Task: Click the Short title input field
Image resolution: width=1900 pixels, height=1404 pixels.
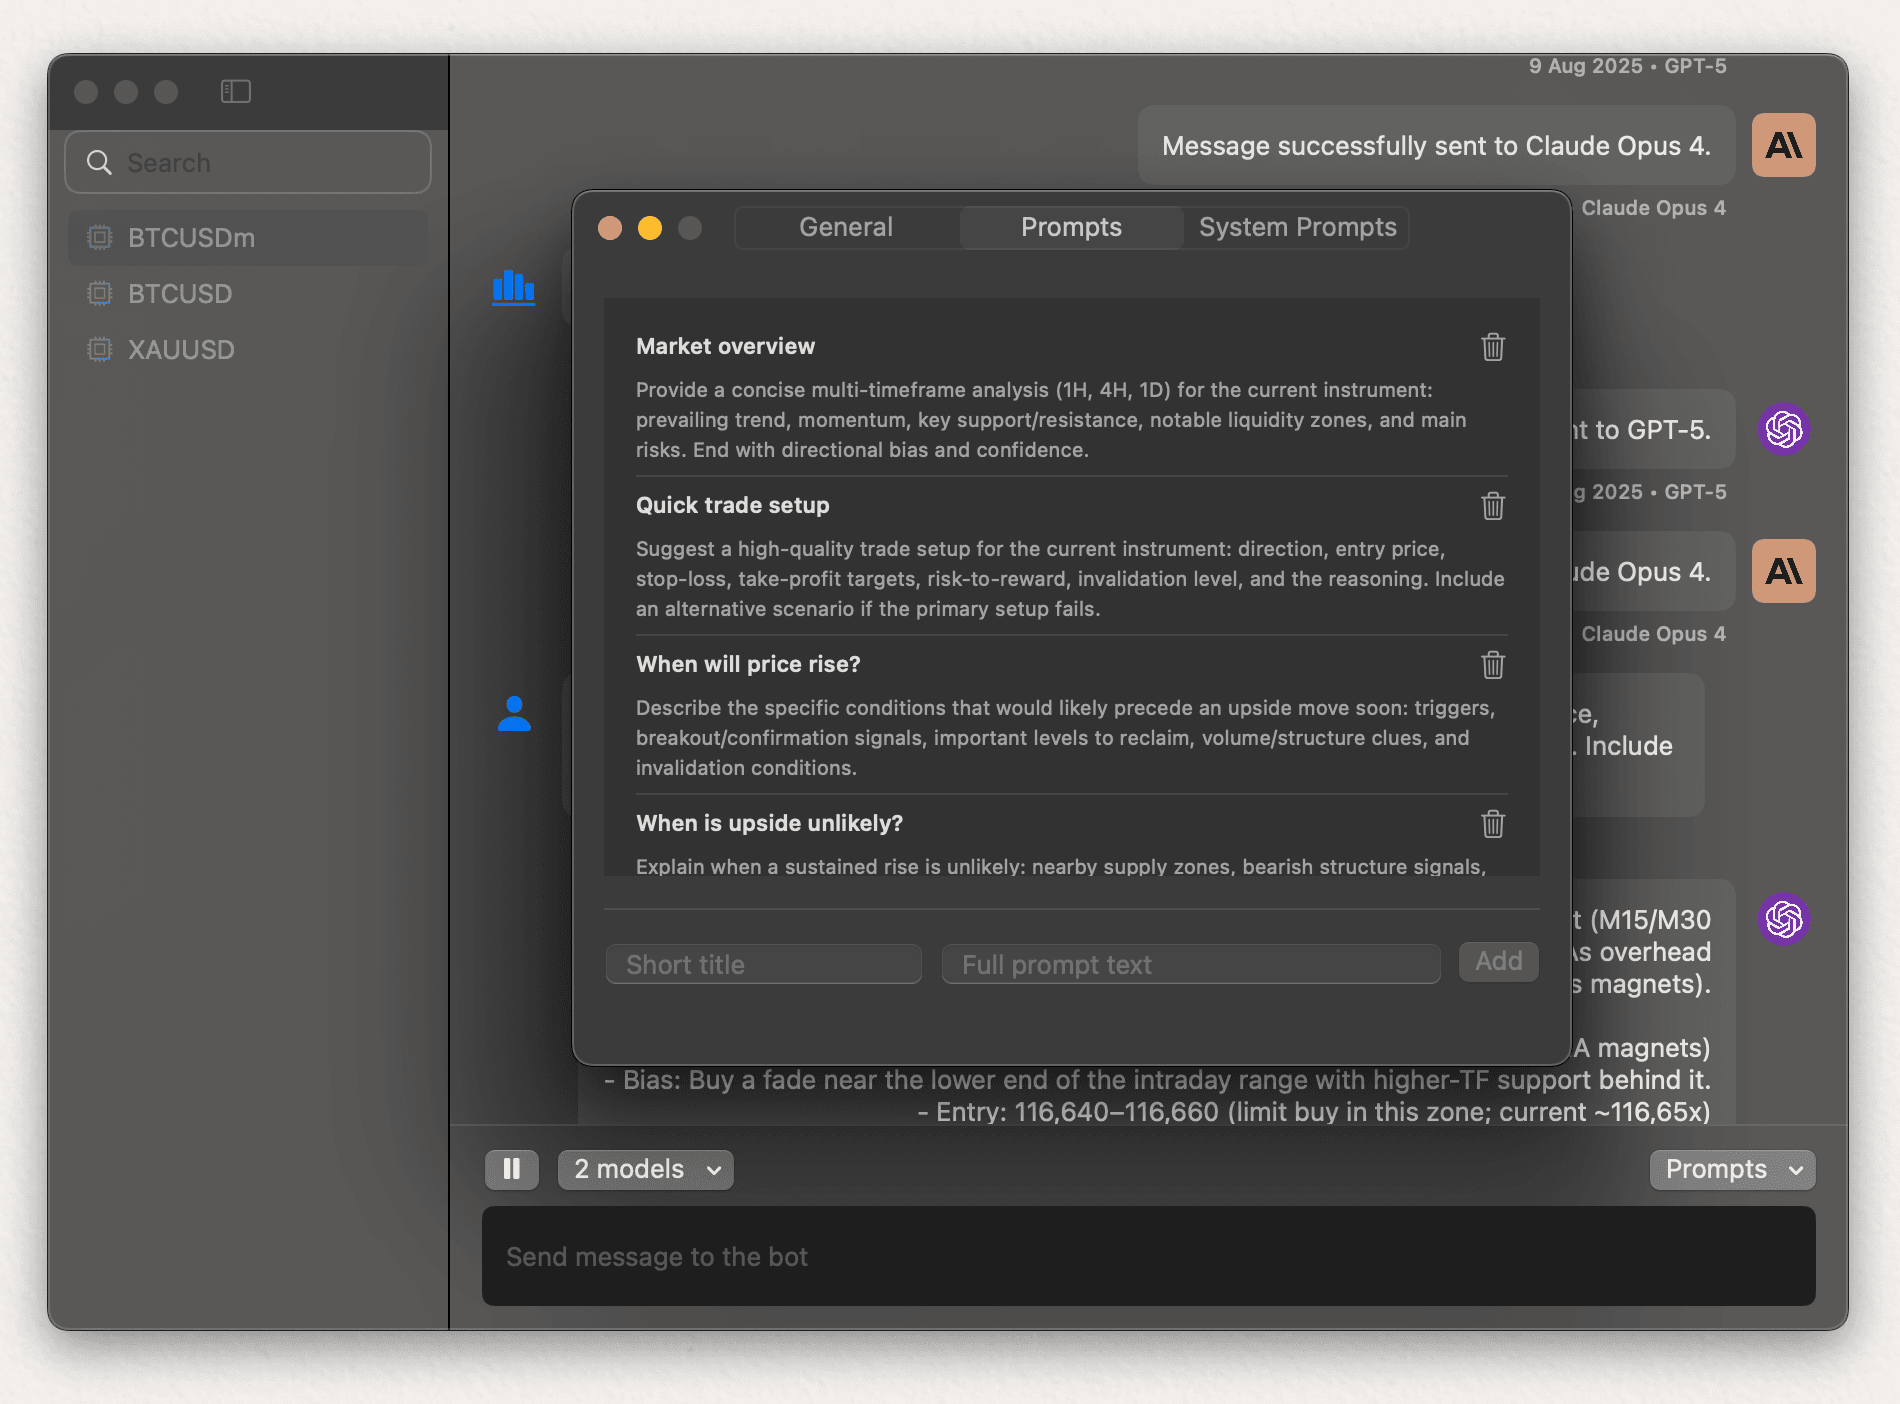Action: click(762, 963)
